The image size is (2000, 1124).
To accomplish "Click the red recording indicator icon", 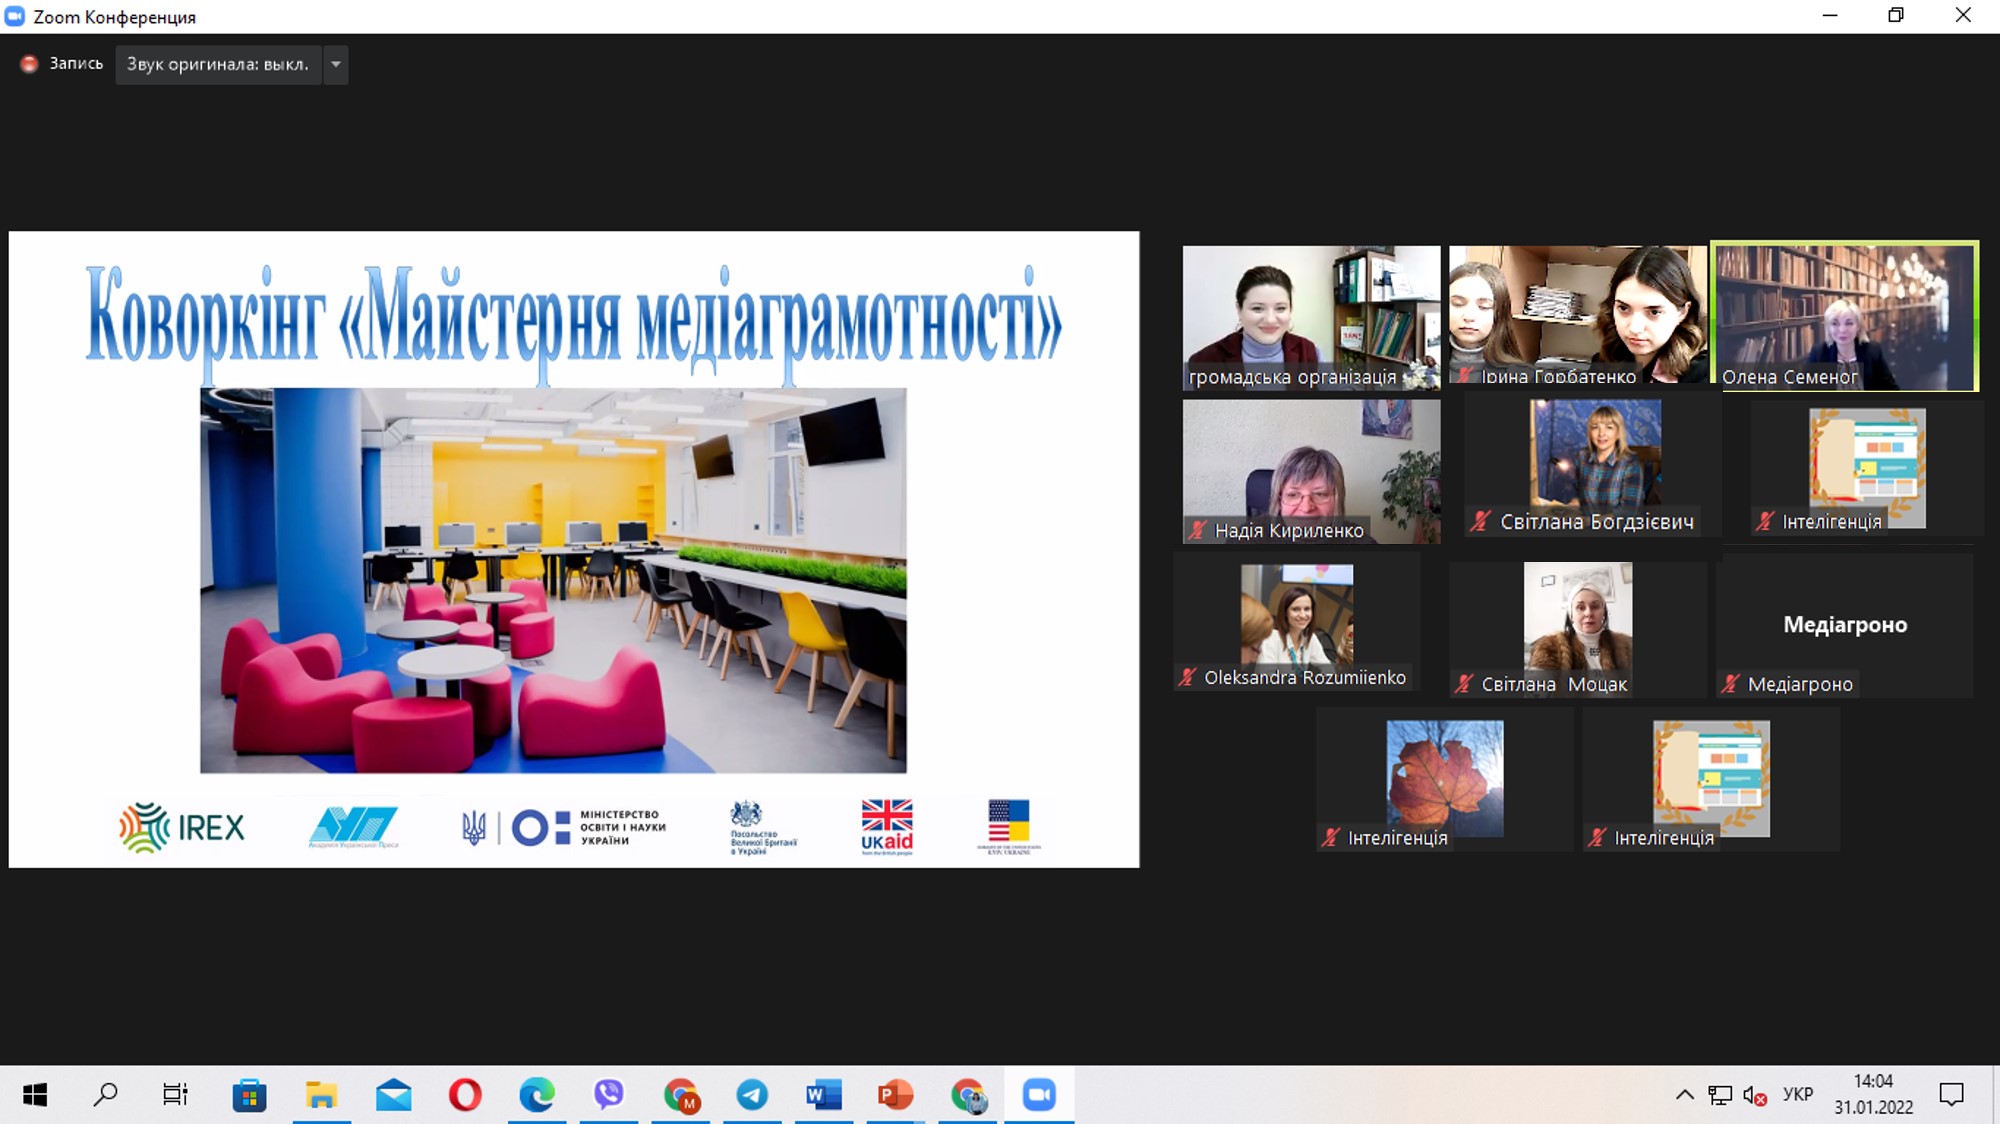I will (29, 64).
